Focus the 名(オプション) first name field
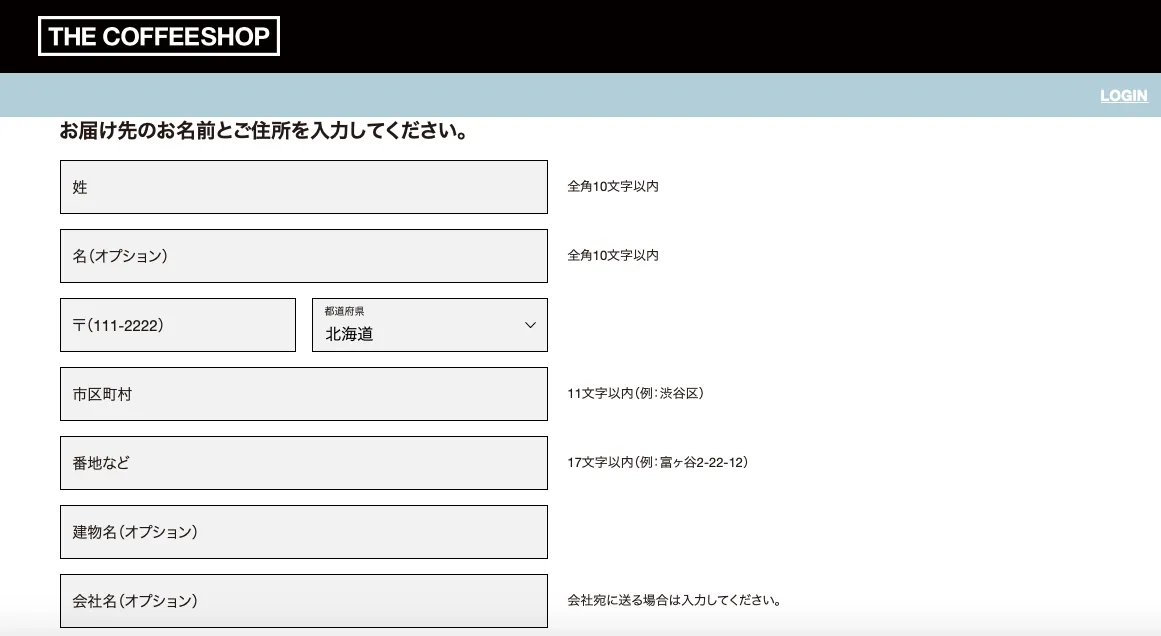Screen dimensions: 1161x636 [x=304, y=255]
